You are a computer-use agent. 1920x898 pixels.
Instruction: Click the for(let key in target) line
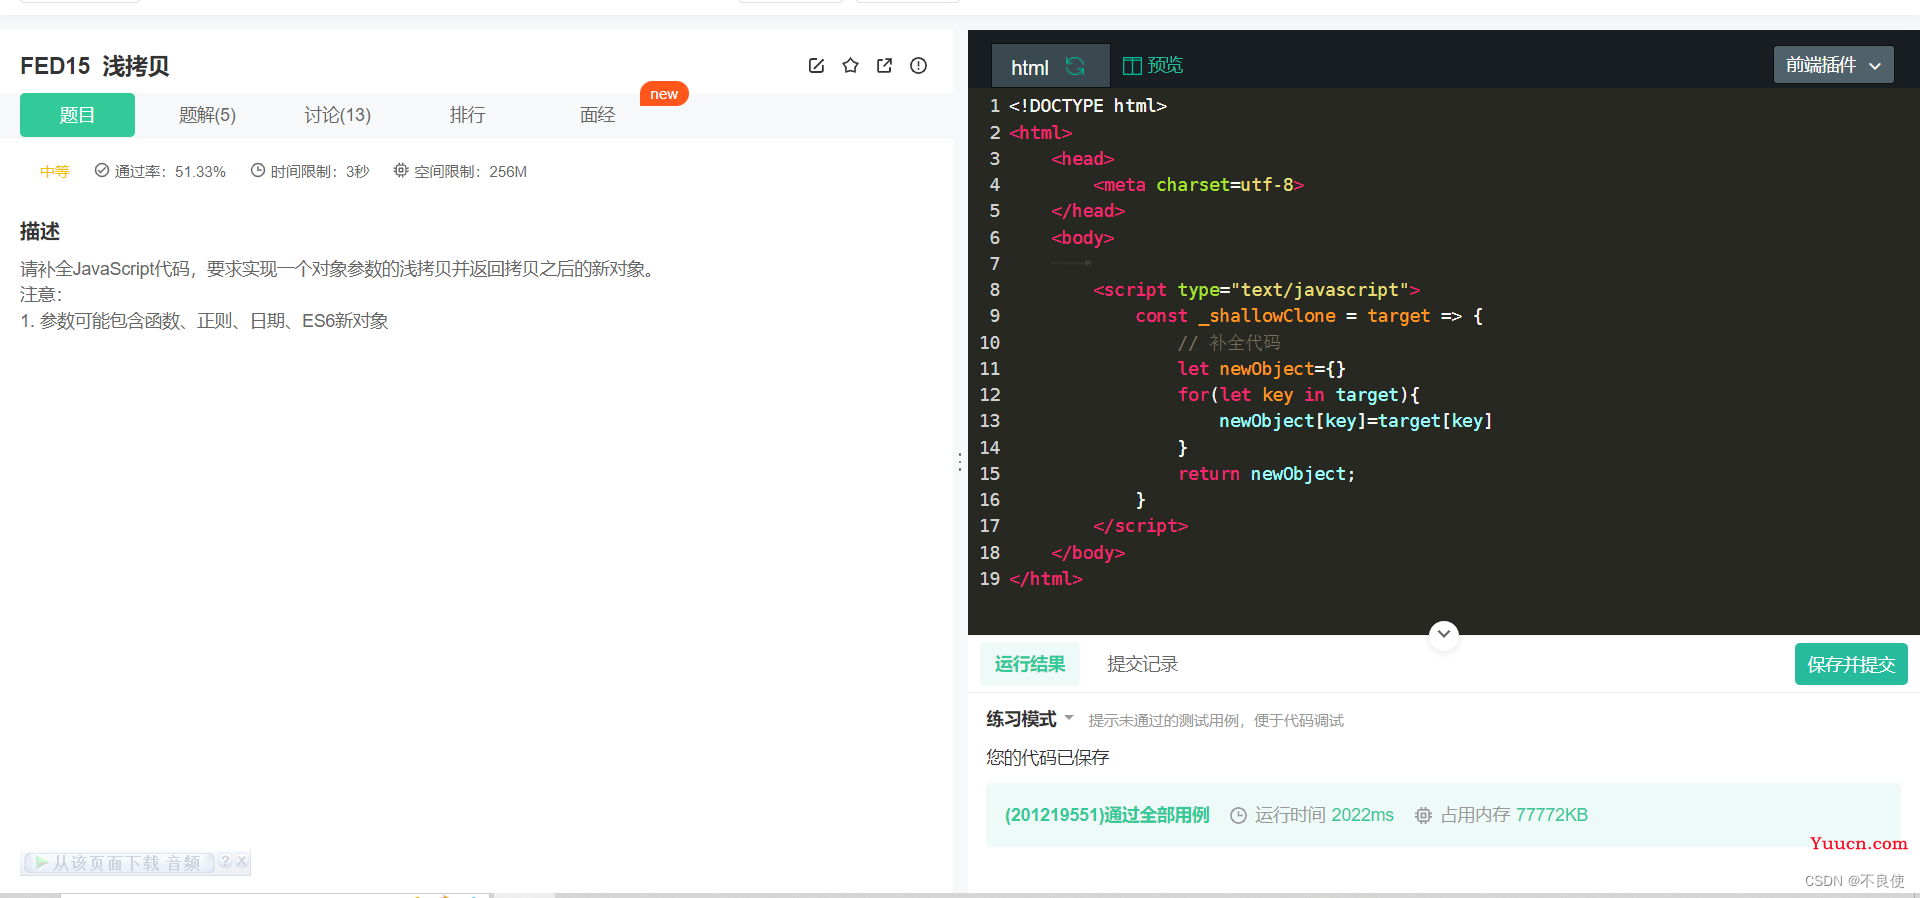[1299, 395]
